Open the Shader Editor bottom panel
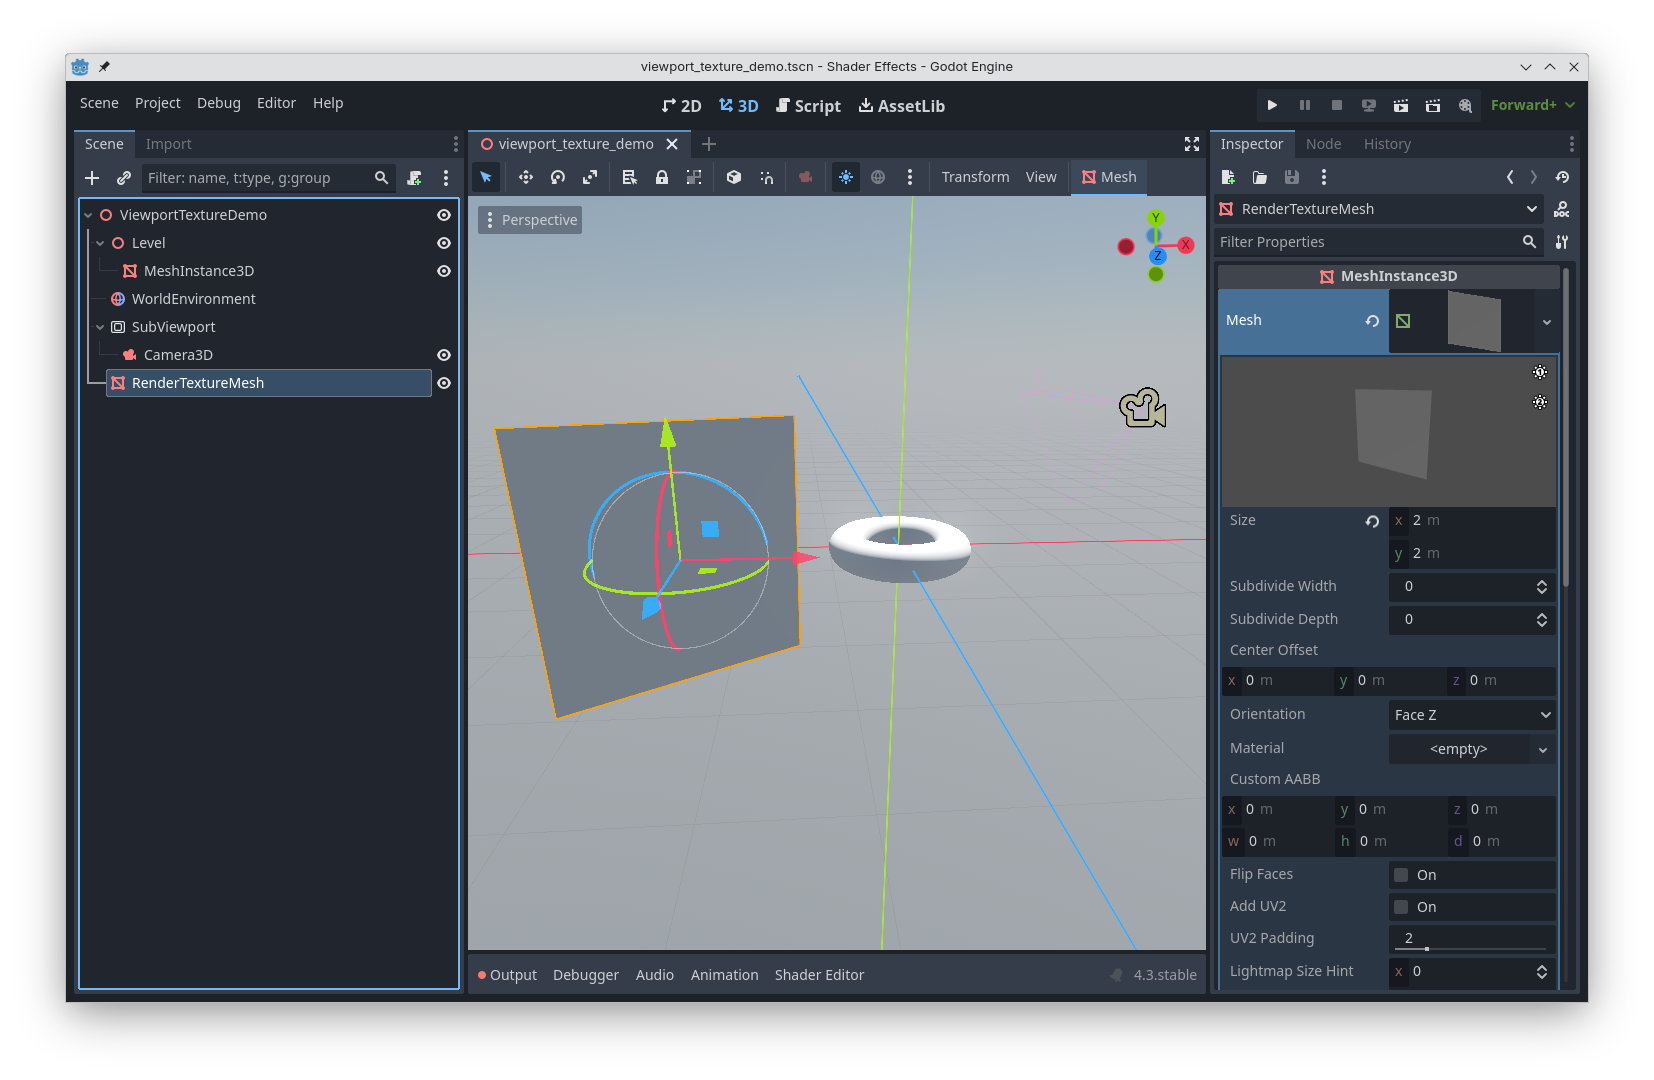This screenshot has width=1654, height=1080. (x=819, y=975)
